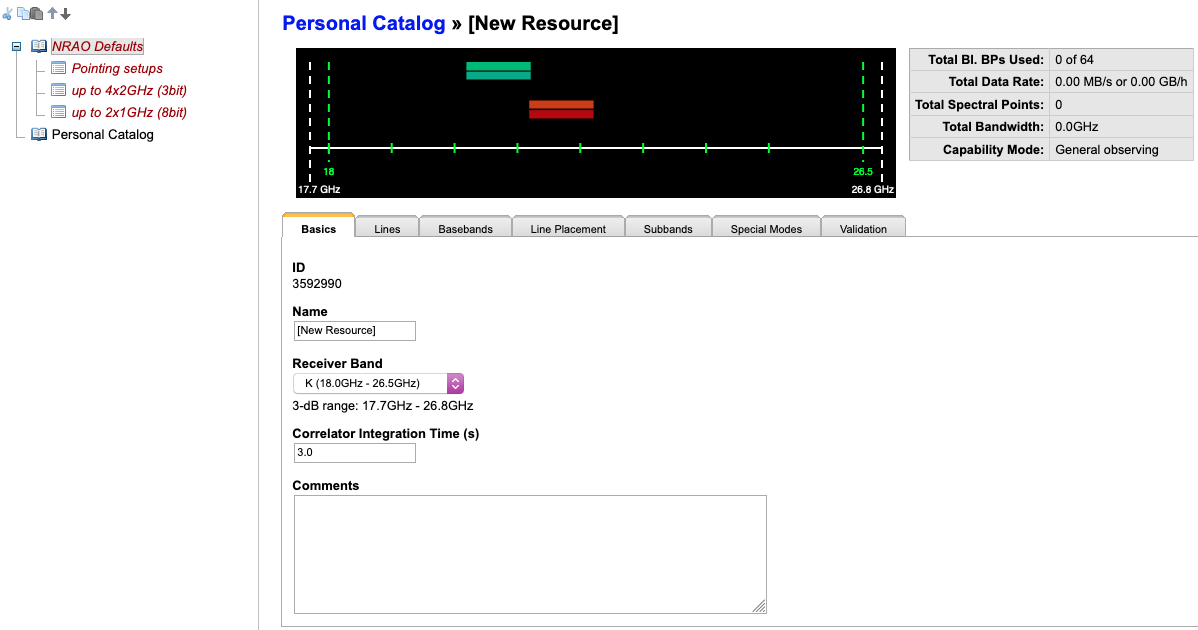1198x630 pixels.
Task: Click the resource icon beside Pointing setups
Action: coord(59,68)
